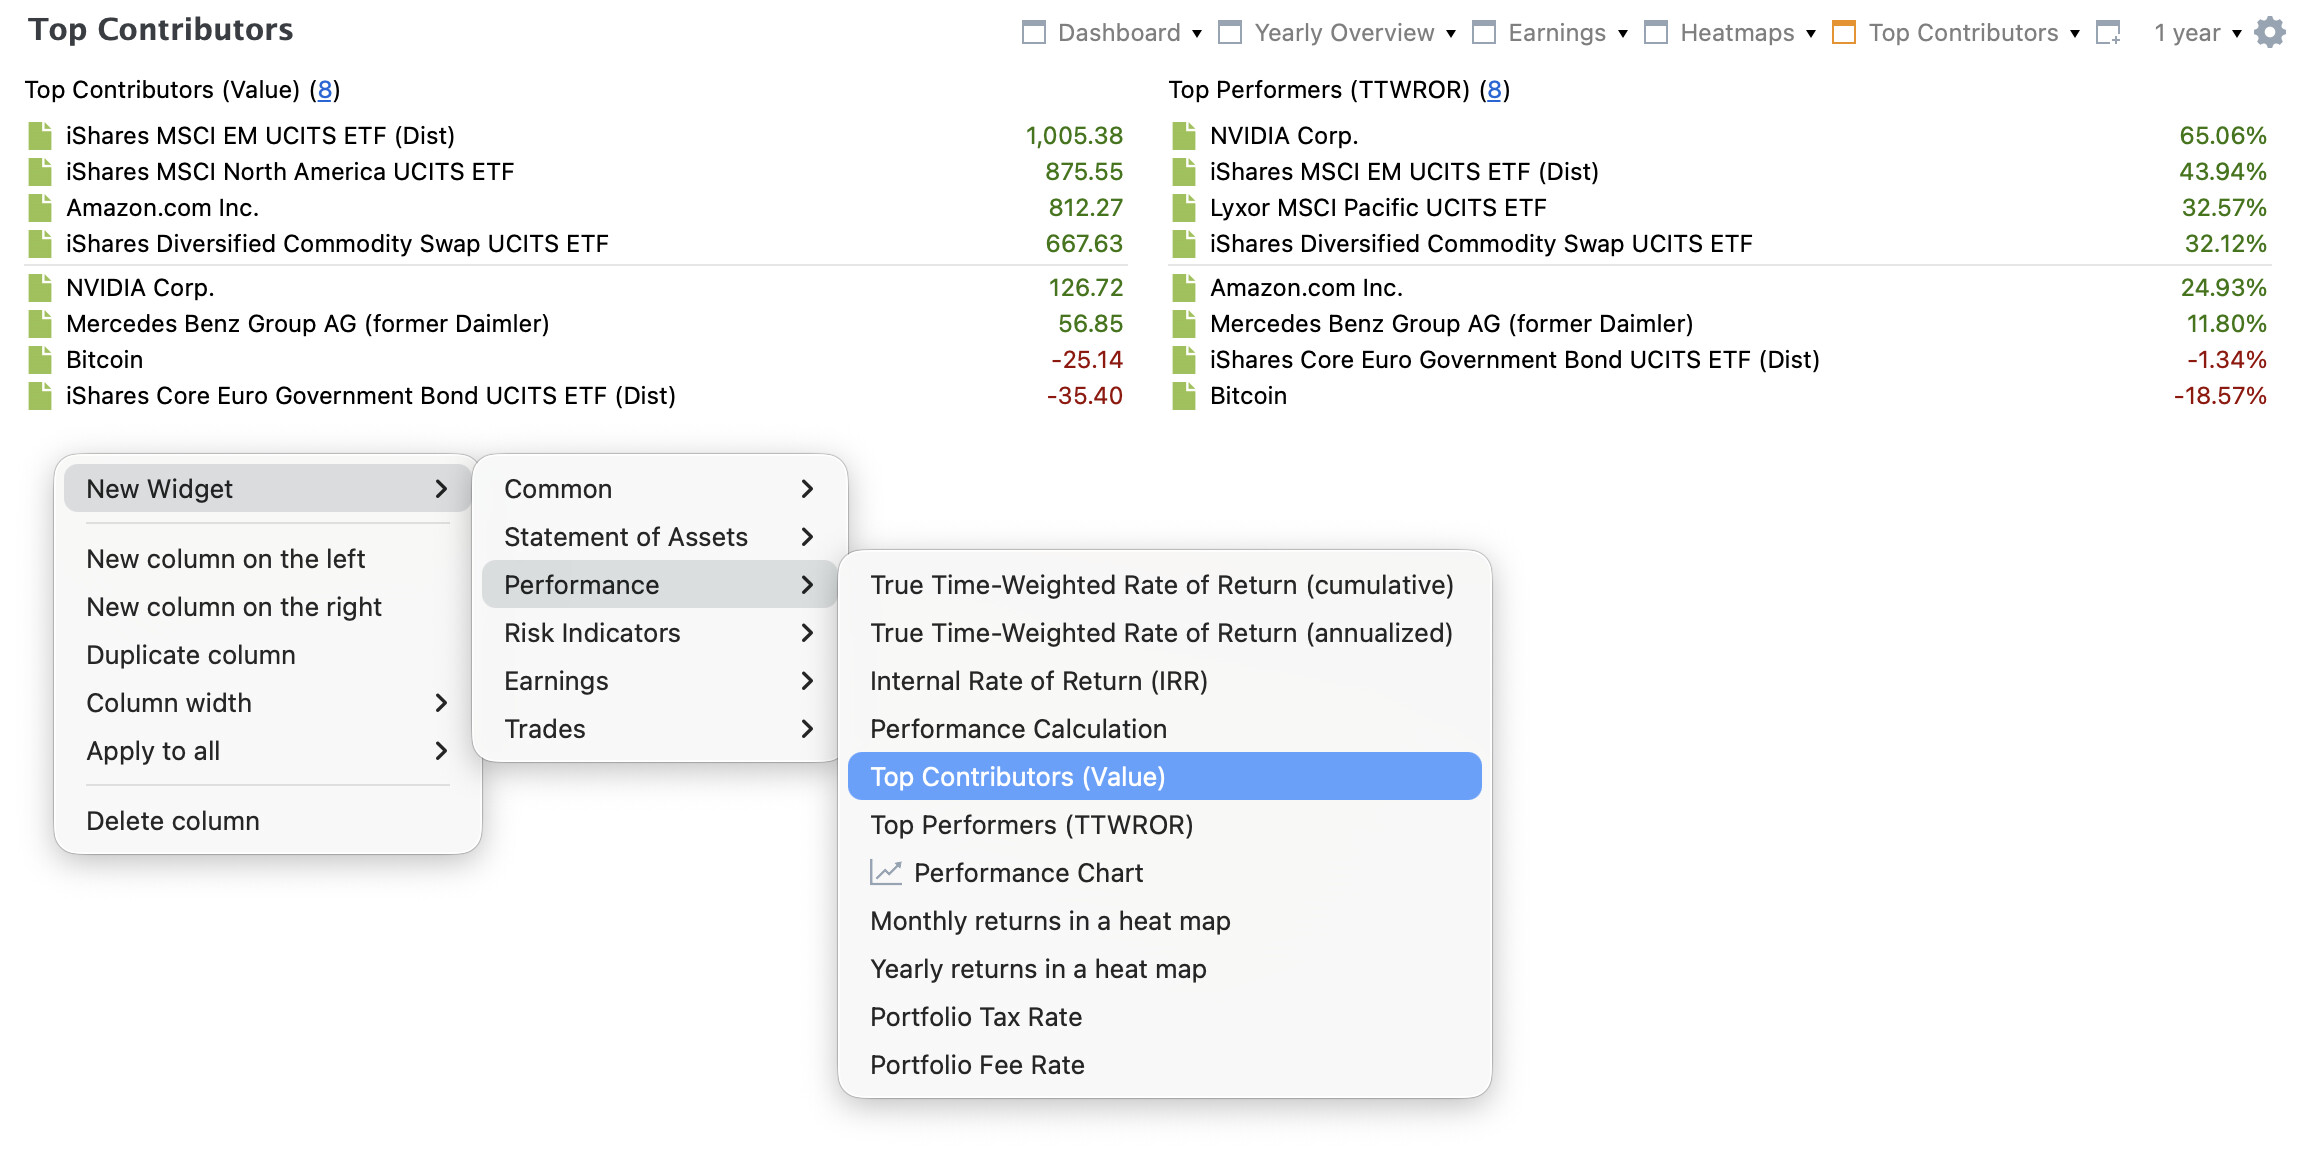
Task: Add Portfolio Tax Rate widget
Action: tap(1165, 1017)
